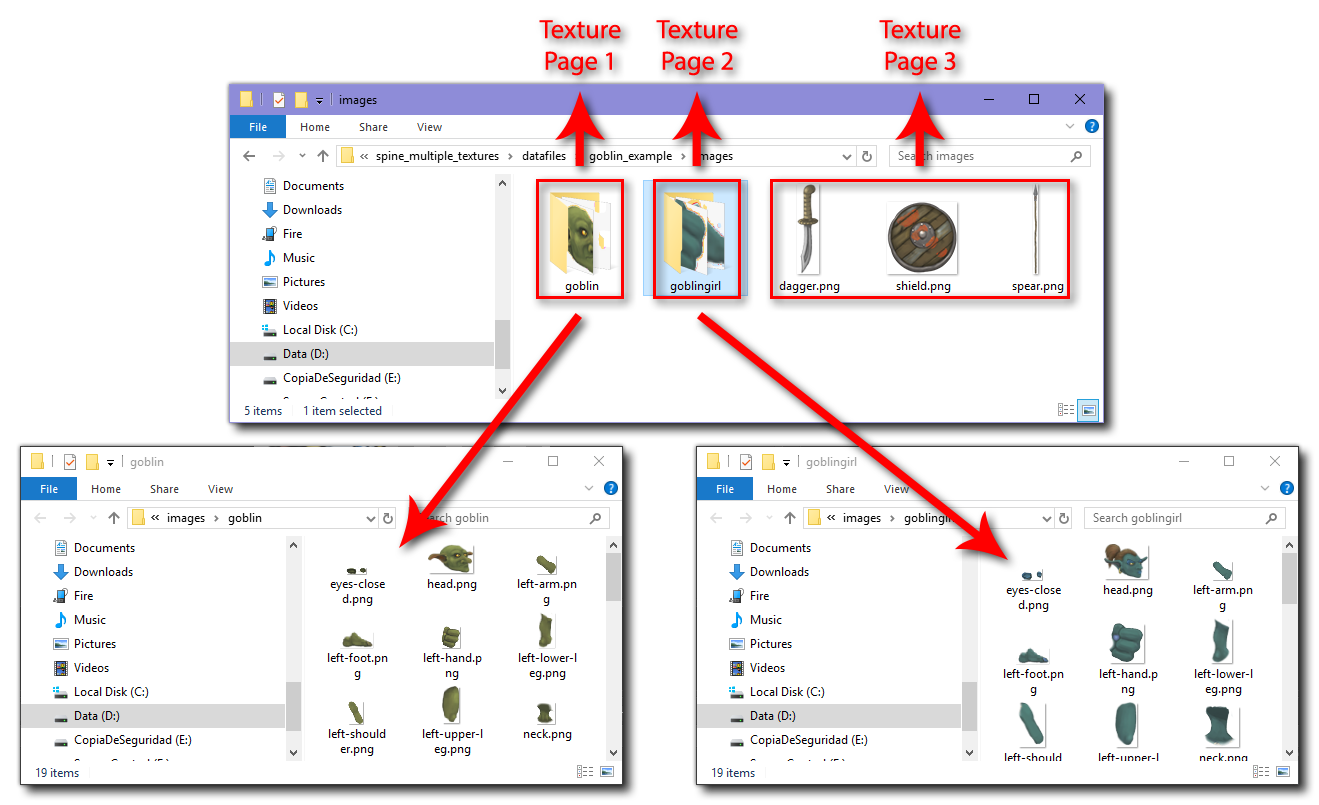Open the File tab in the images window
This screenshot has width=1319, height=805.
tap(258, 127)
